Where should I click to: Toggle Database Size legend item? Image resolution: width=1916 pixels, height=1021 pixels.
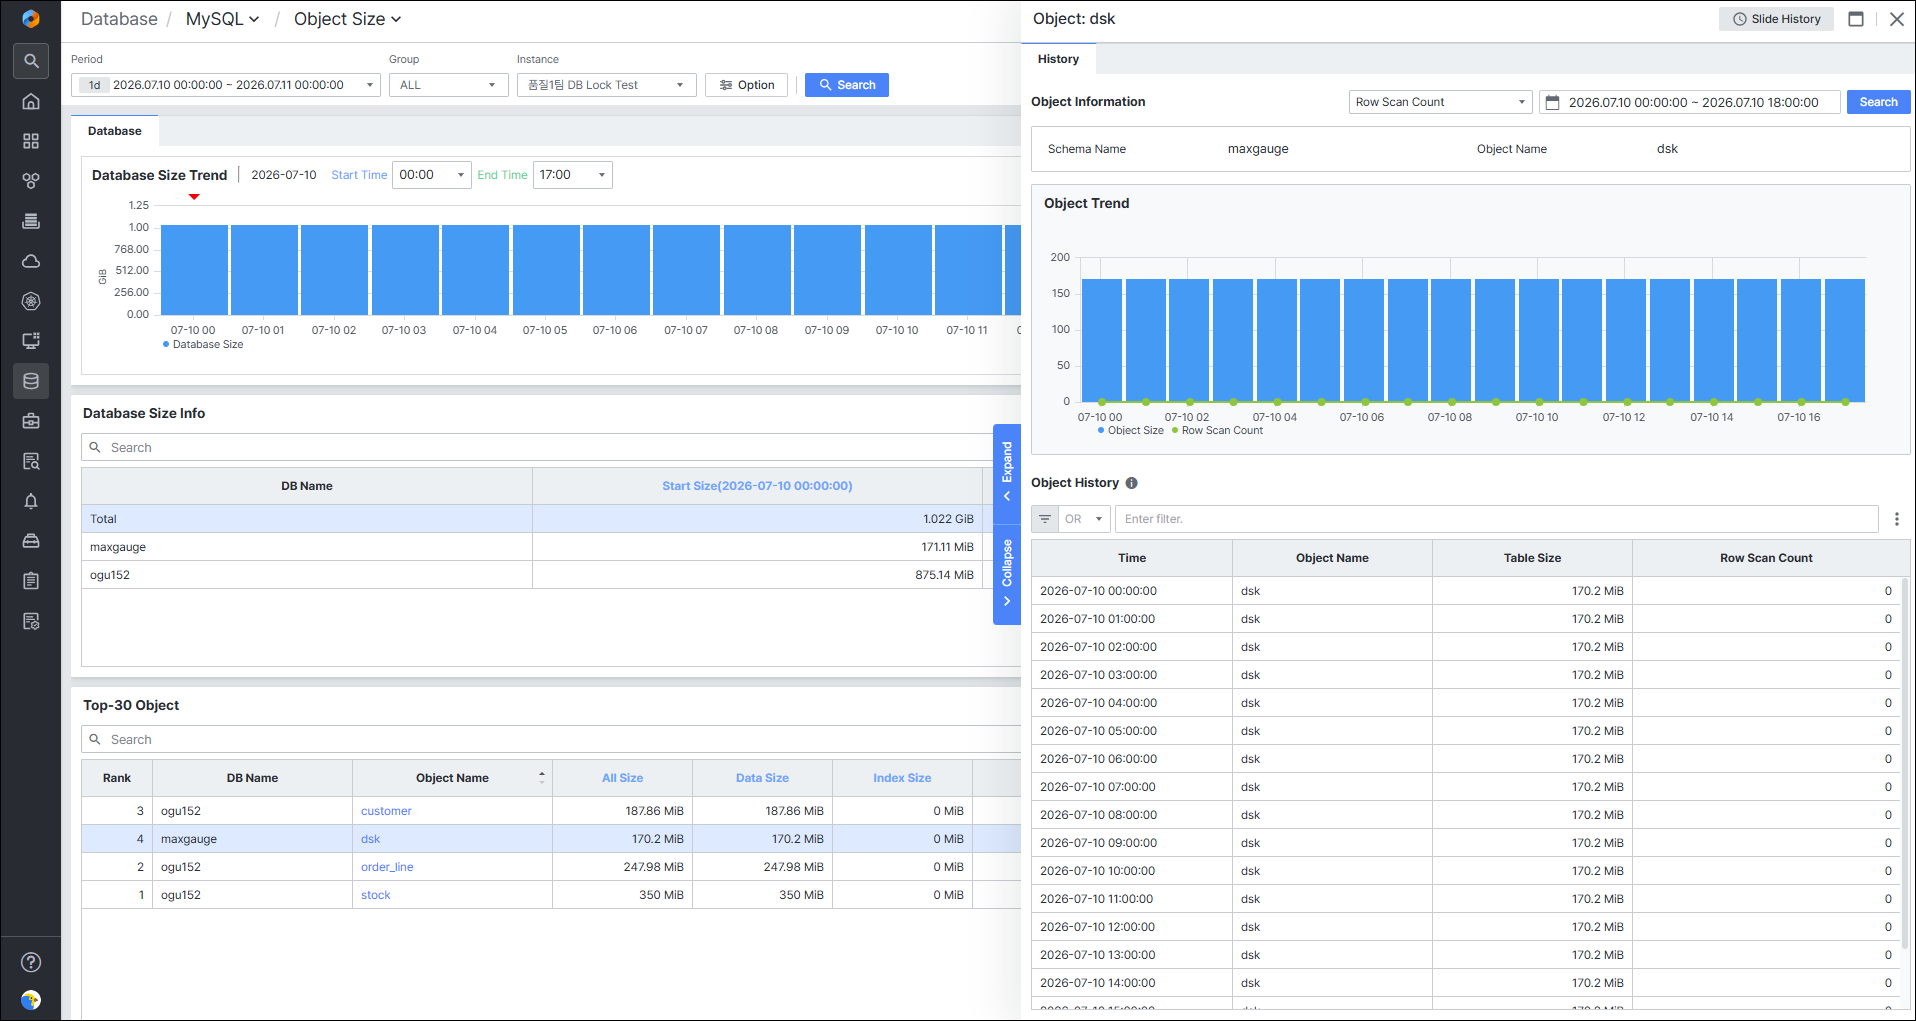tap(203, 344)
